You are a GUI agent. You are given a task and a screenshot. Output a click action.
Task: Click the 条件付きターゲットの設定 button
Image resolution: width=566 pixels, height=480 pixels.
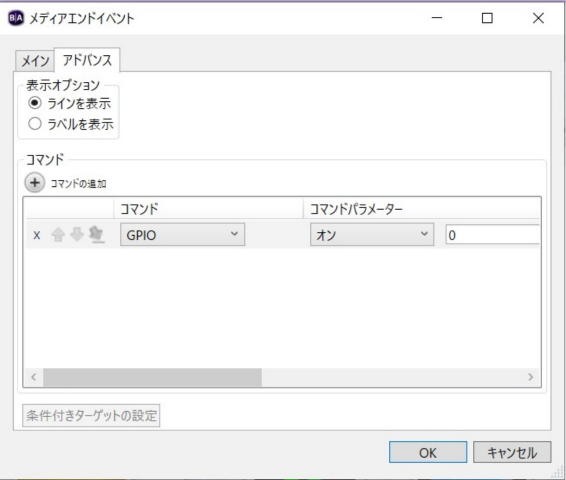coord(91,416)
